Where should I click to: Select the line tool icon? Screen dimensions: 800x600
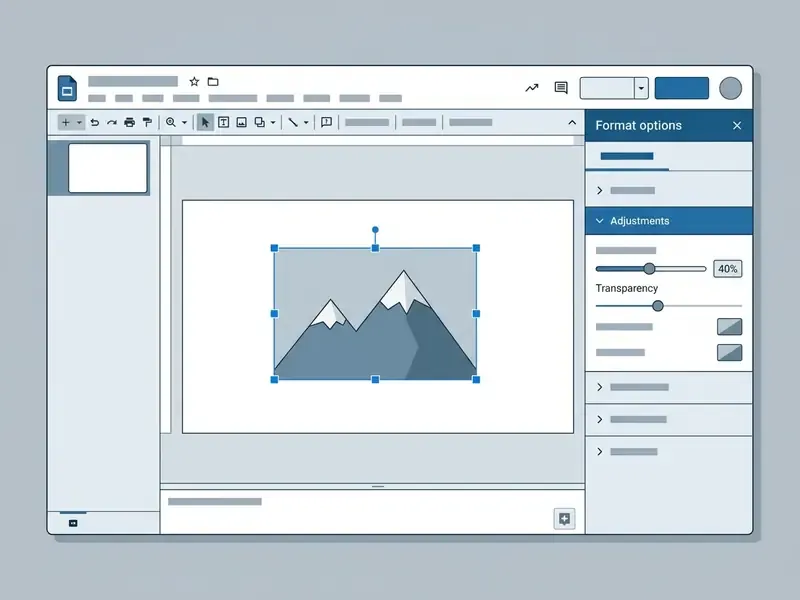293,122
